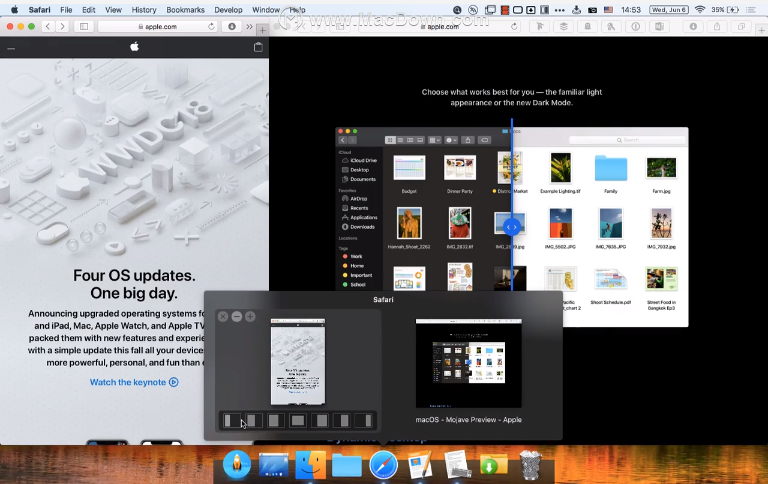Click the macOS - Mojave Preview - Apple label
The height and width of the screenshot is (484, 768).
click(468, 420)
